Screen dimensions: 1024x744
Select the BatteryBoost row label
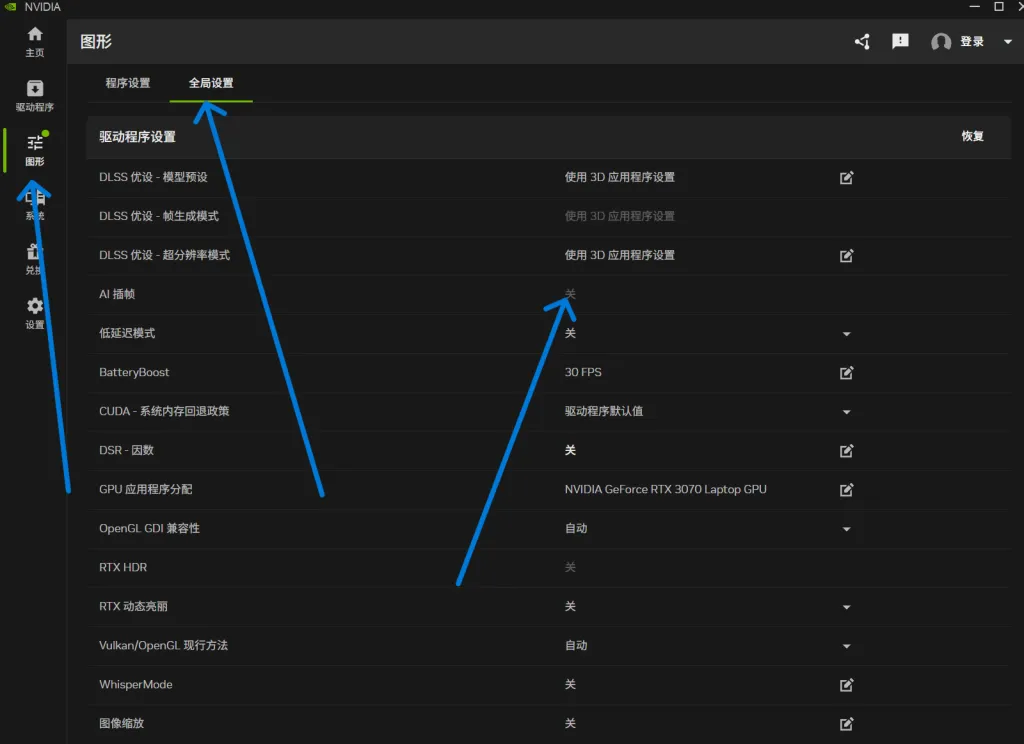coord(134,372)
